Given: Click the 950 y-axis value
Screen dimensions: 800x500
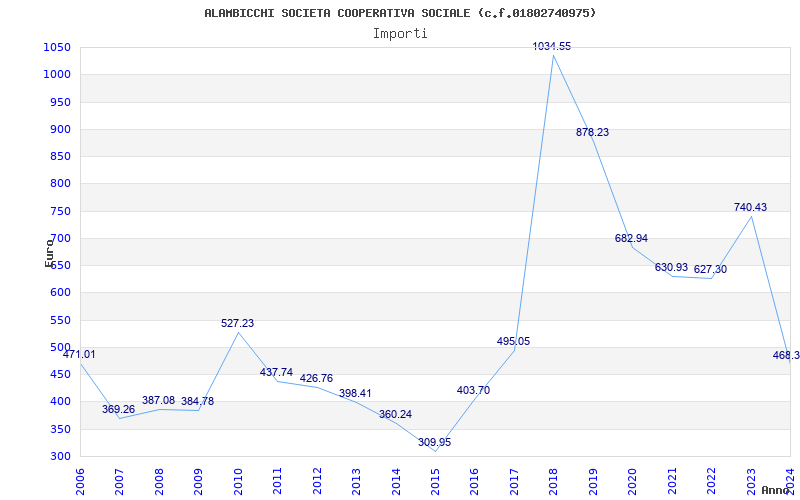Looking at the screenshot, I should point(60,102).
